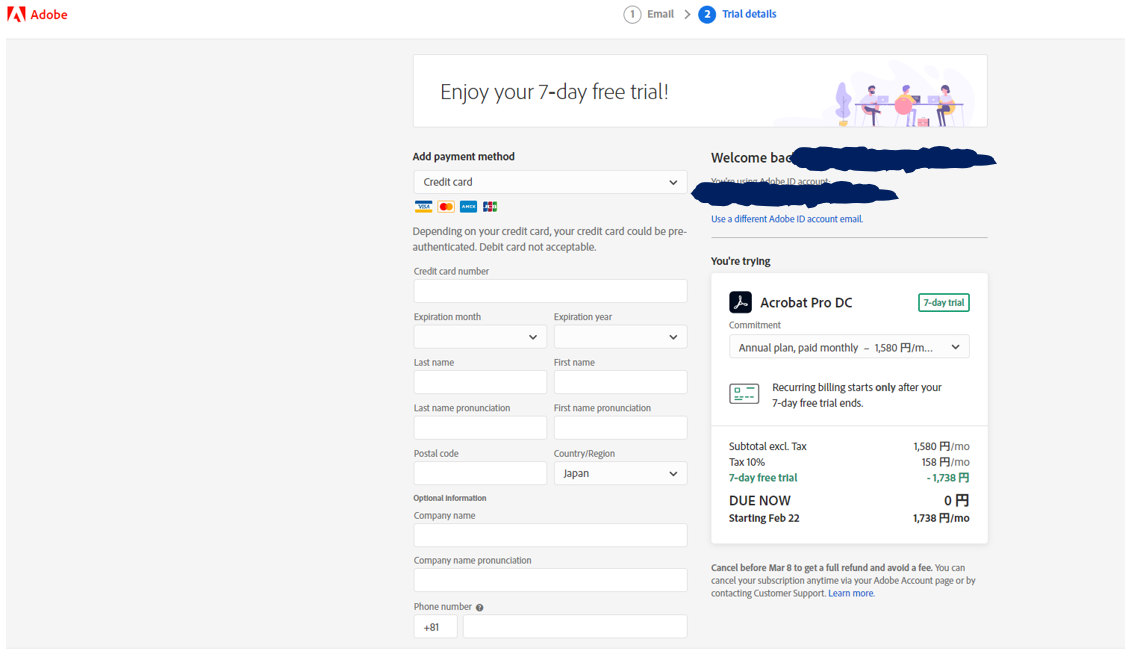Open the Credit card payment method dropdown
Viewport: 1125px width, 649px height.
tap(550, 182)
